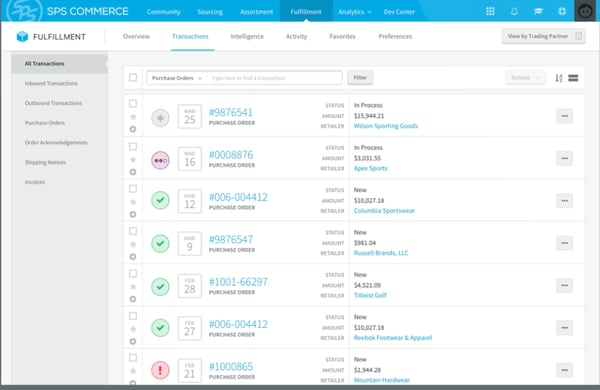Check the box for order #9876547
The width and height of the screenshot is (600, 390).
pyautogui.click(x=133, y=231)
